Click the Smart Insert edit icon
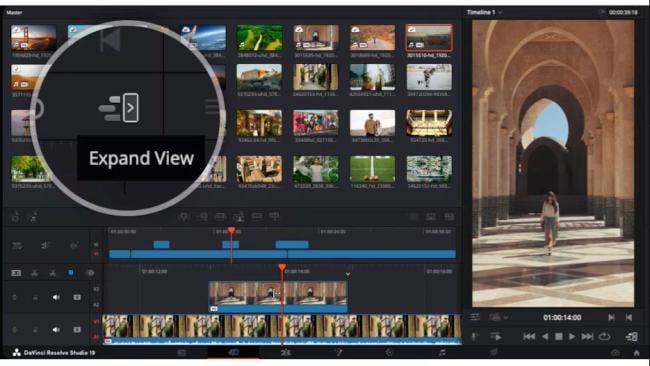The width and height of the screenshot is (650, 366). pyautogui.click(x=183, y=217)
